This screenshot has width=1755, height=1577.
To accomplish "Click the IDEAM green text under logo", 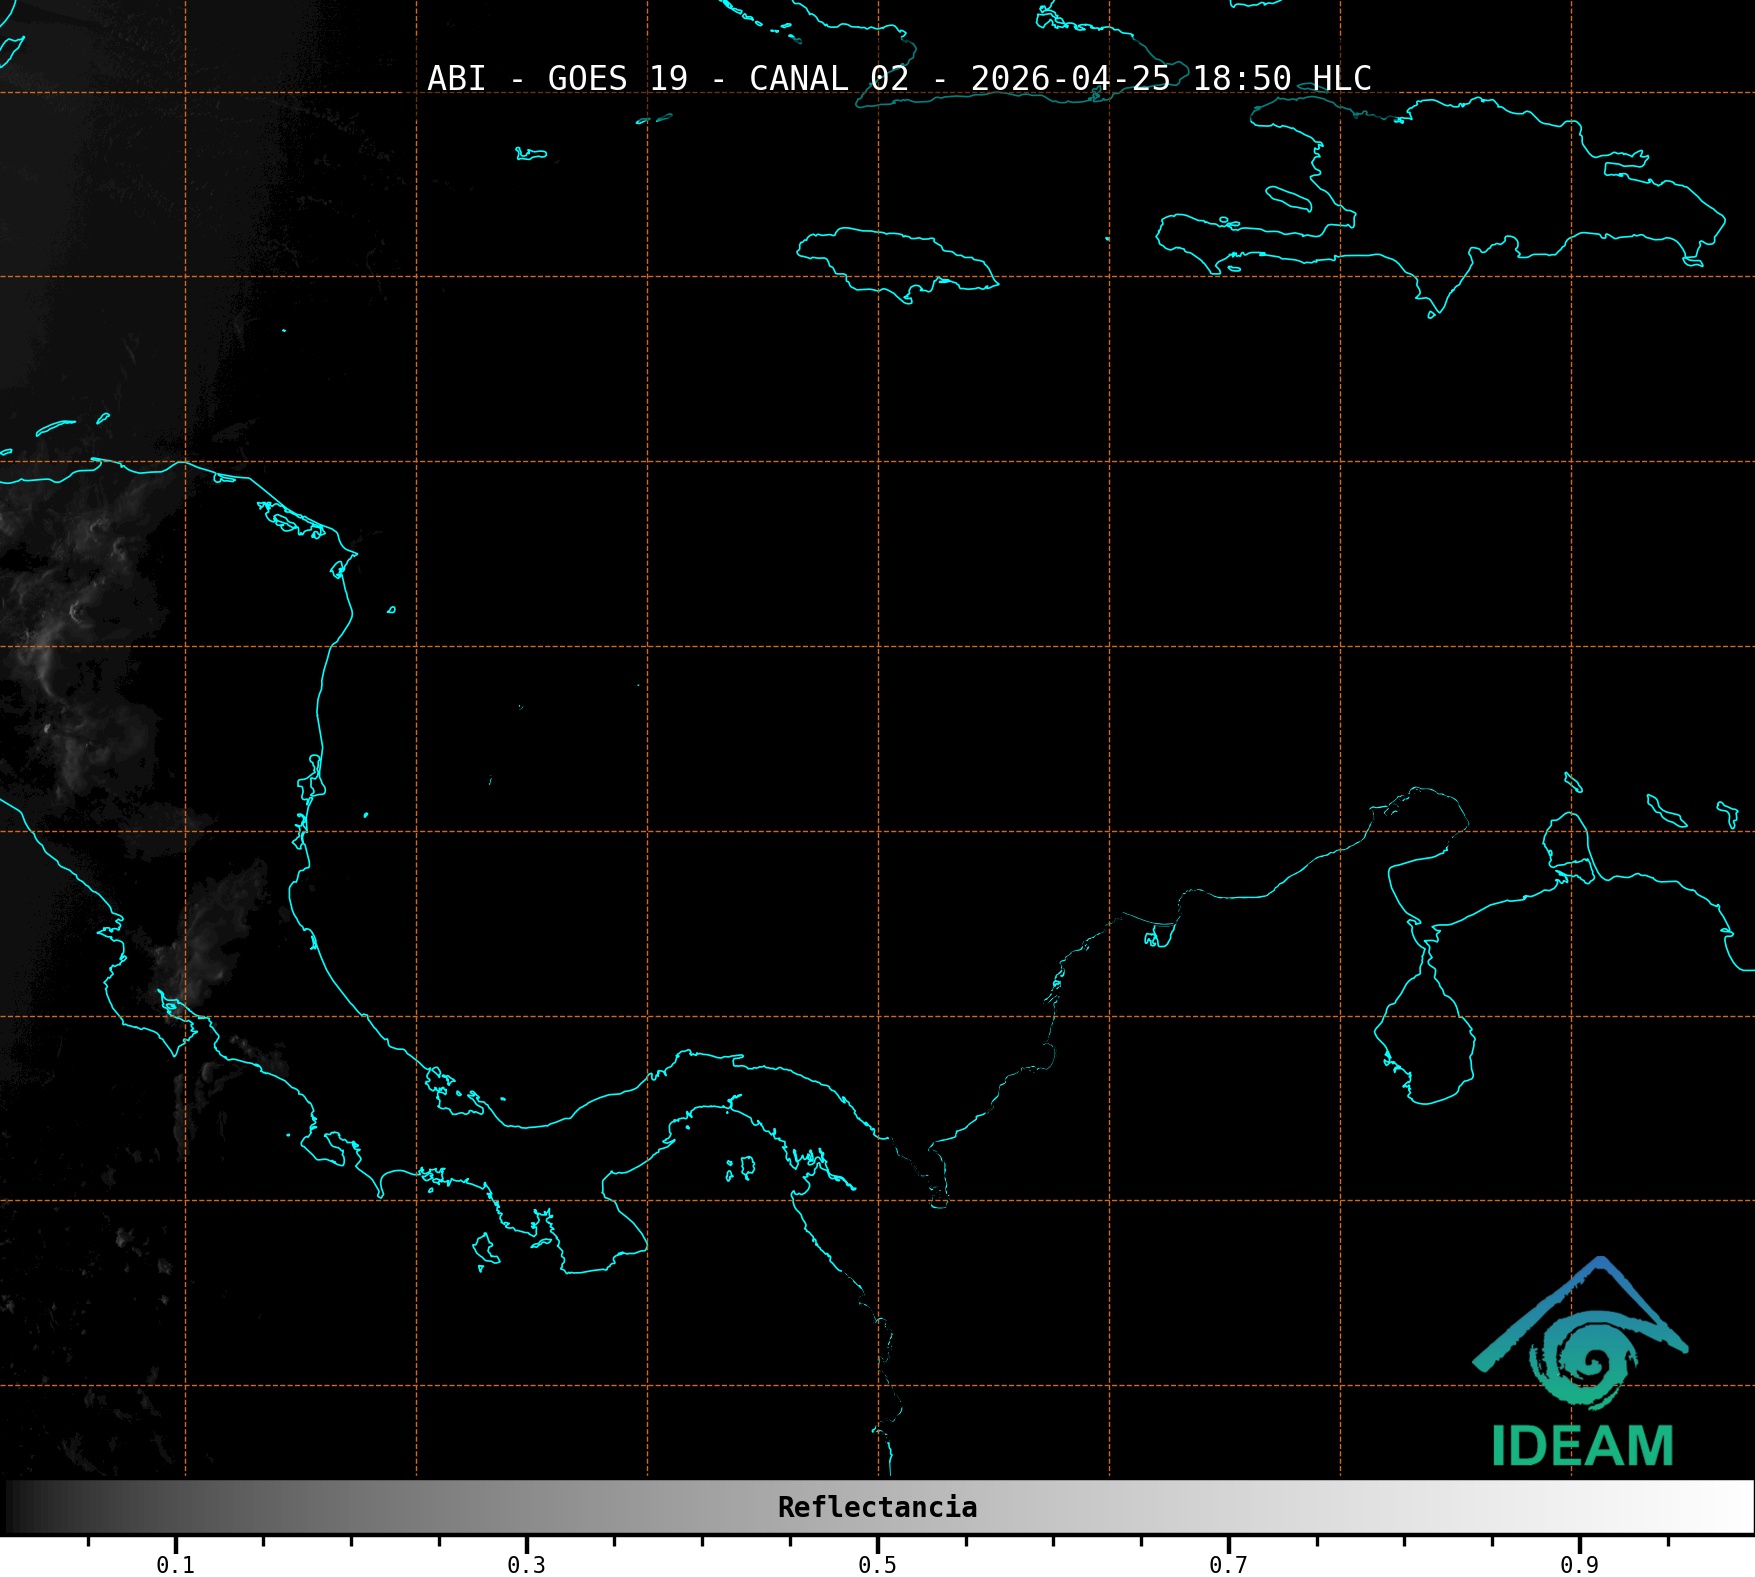I will tap(1582, 1446).
